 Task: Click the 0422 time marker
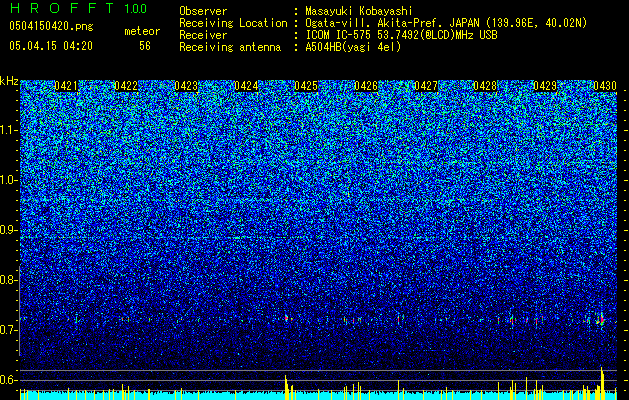click(x=126, y=86)
